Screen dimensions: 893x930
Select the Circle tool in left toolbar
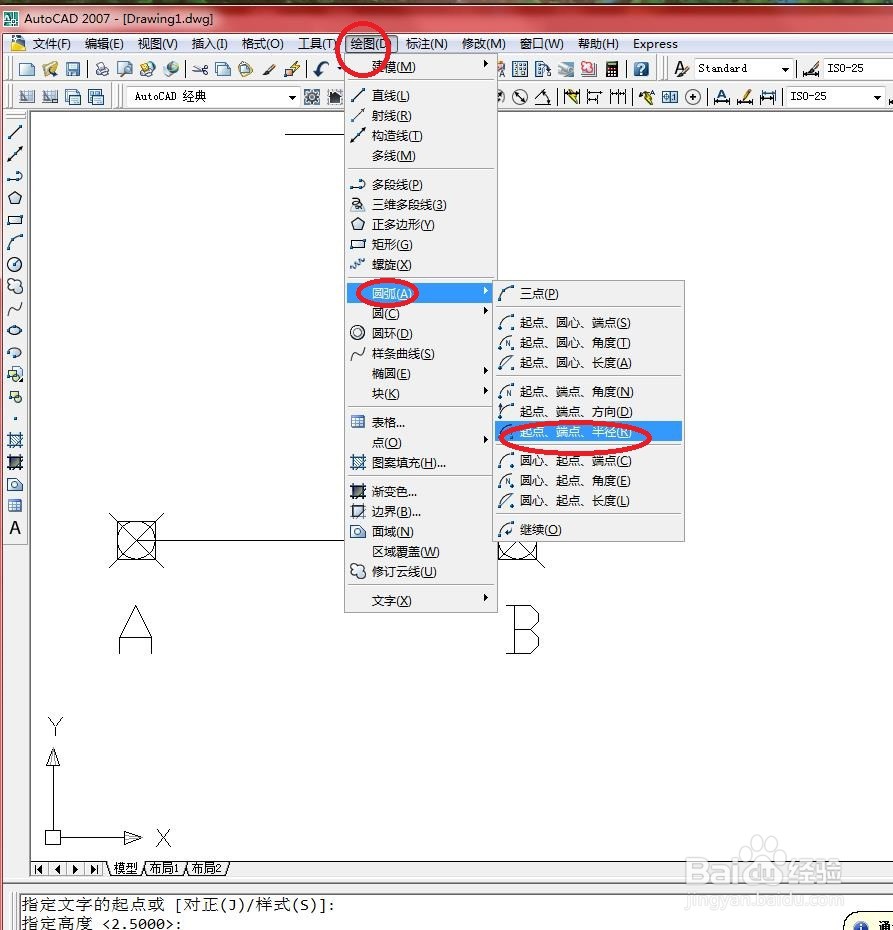point(15,265)
